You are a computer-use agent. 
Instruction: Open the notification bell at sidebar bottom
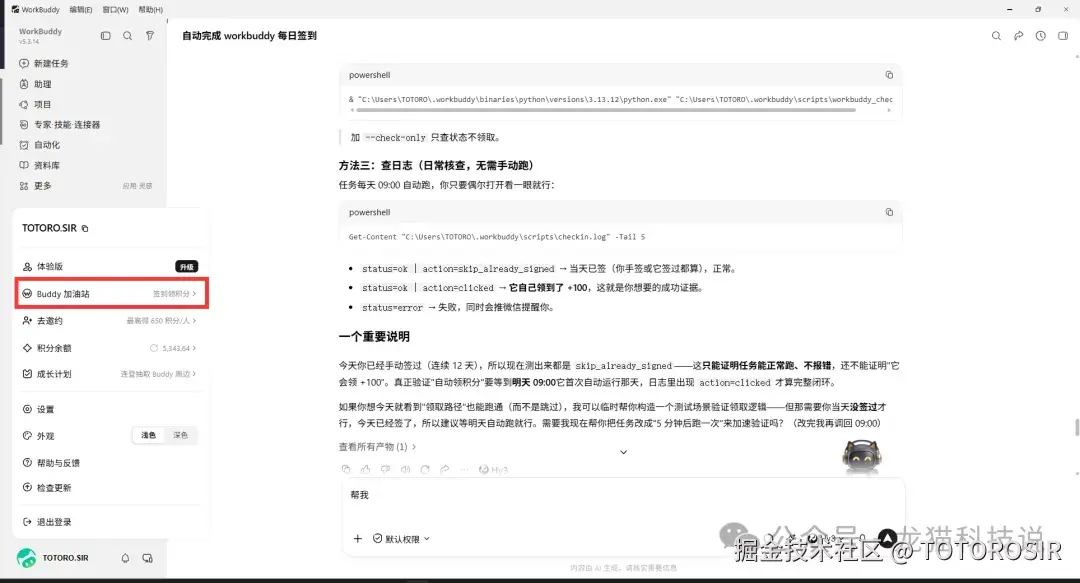click(x=125, y=558)
